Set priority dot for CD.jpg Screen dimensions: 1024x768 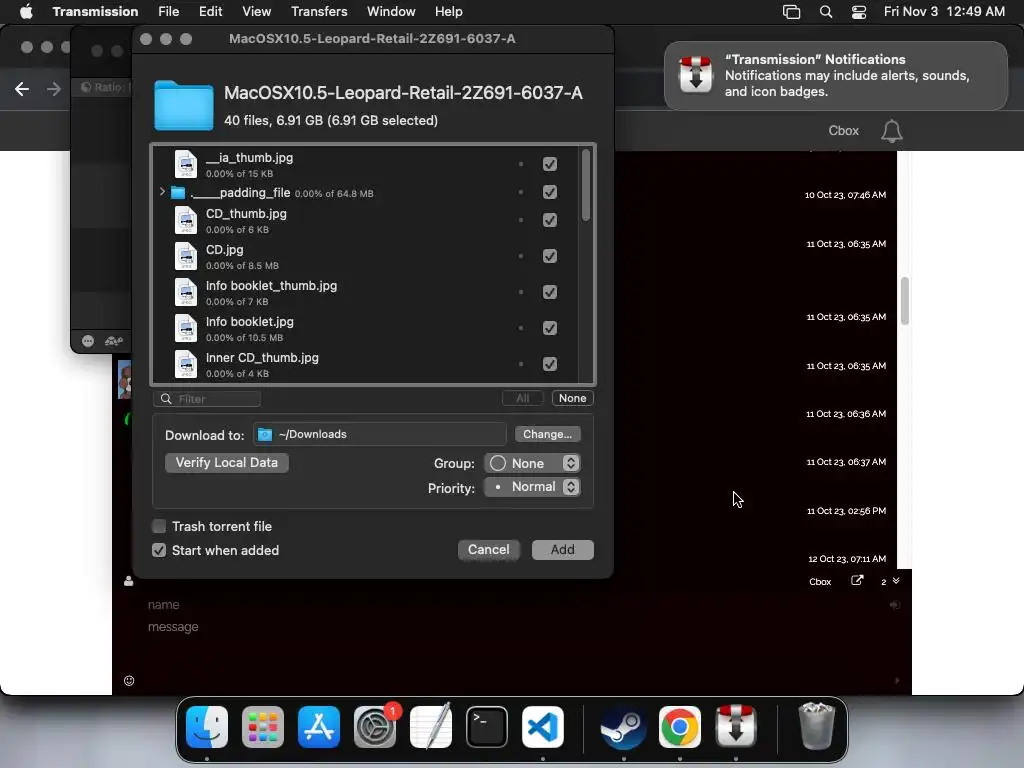[520, 256]
